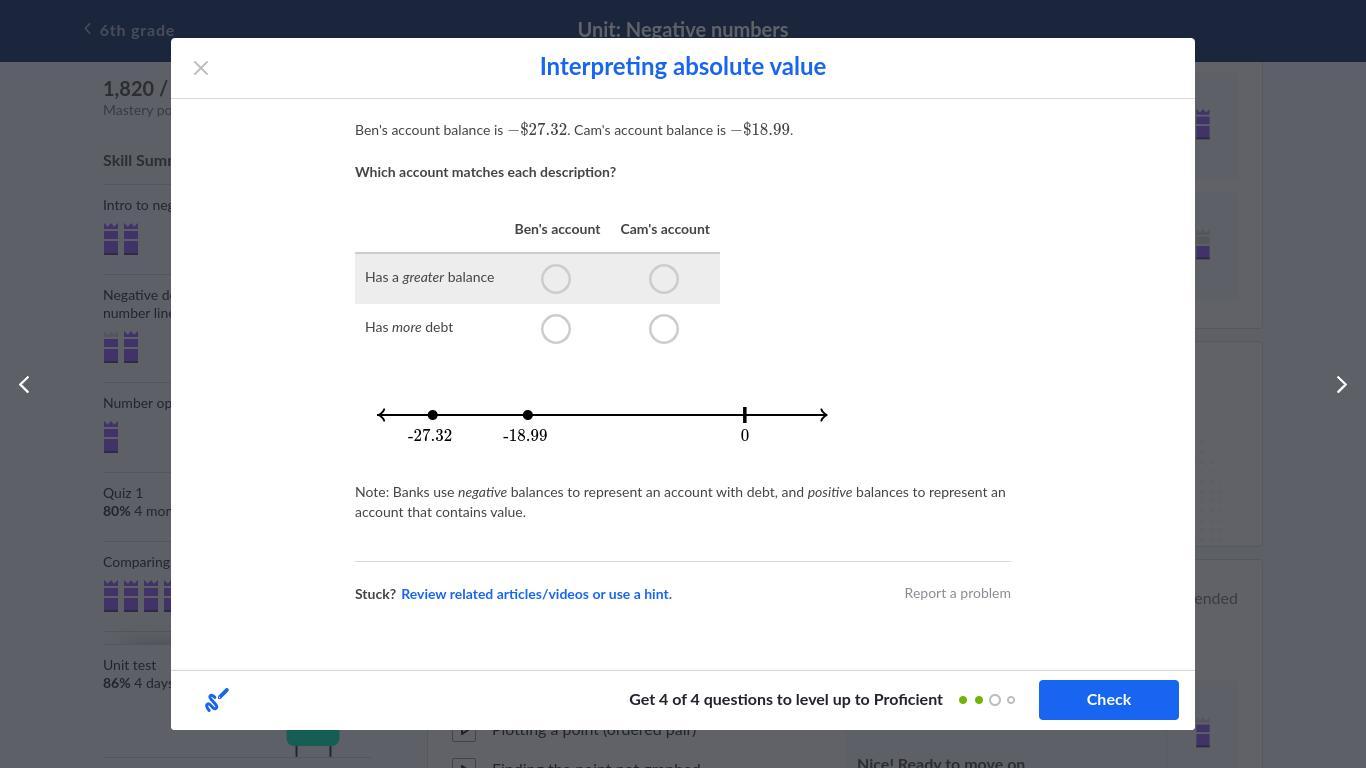
Task: Go to next item with right arrow
Action: pyautogui.click(x=1341, y=385)
